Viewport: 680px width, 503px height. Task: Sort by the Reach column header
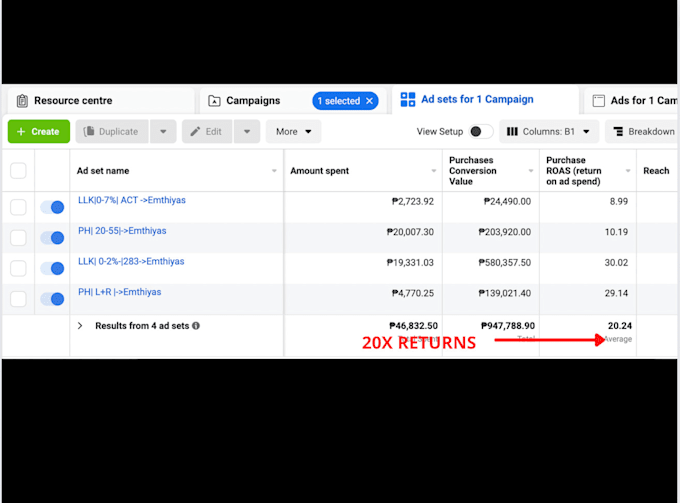coord(656,171)
